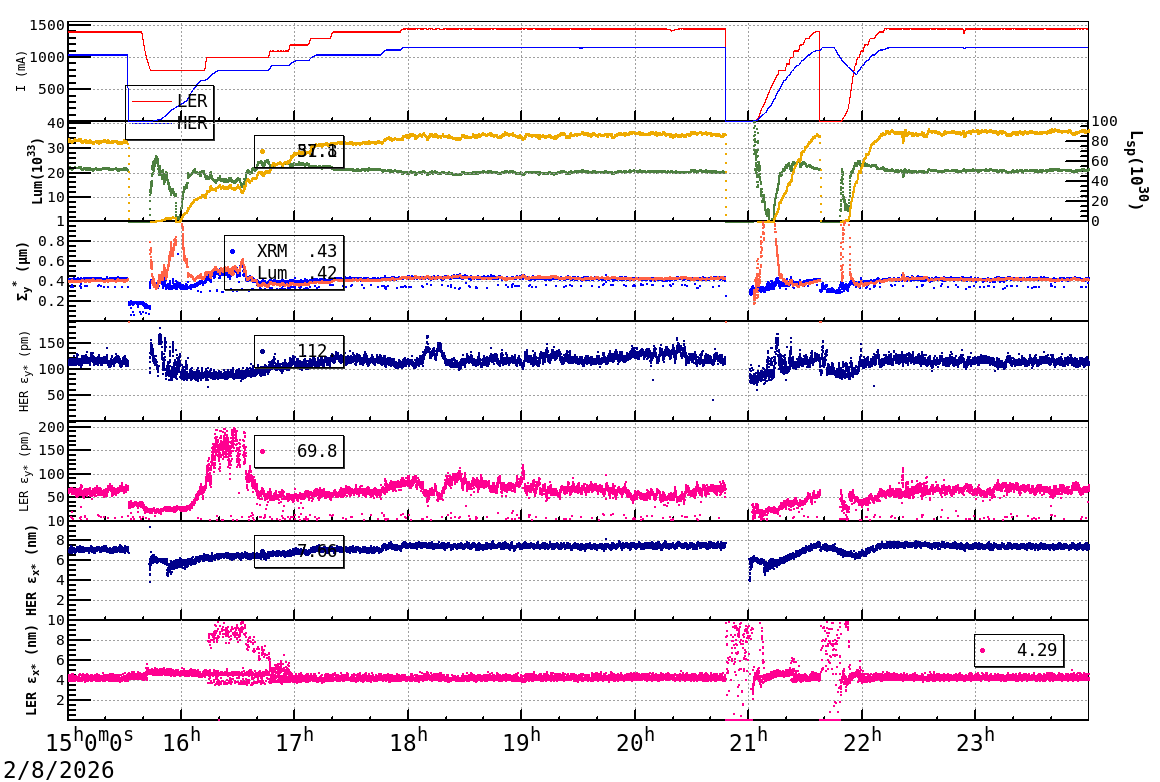
Task: Click the pink marker dot beside 69.8
Action: [x=263, y=451]
